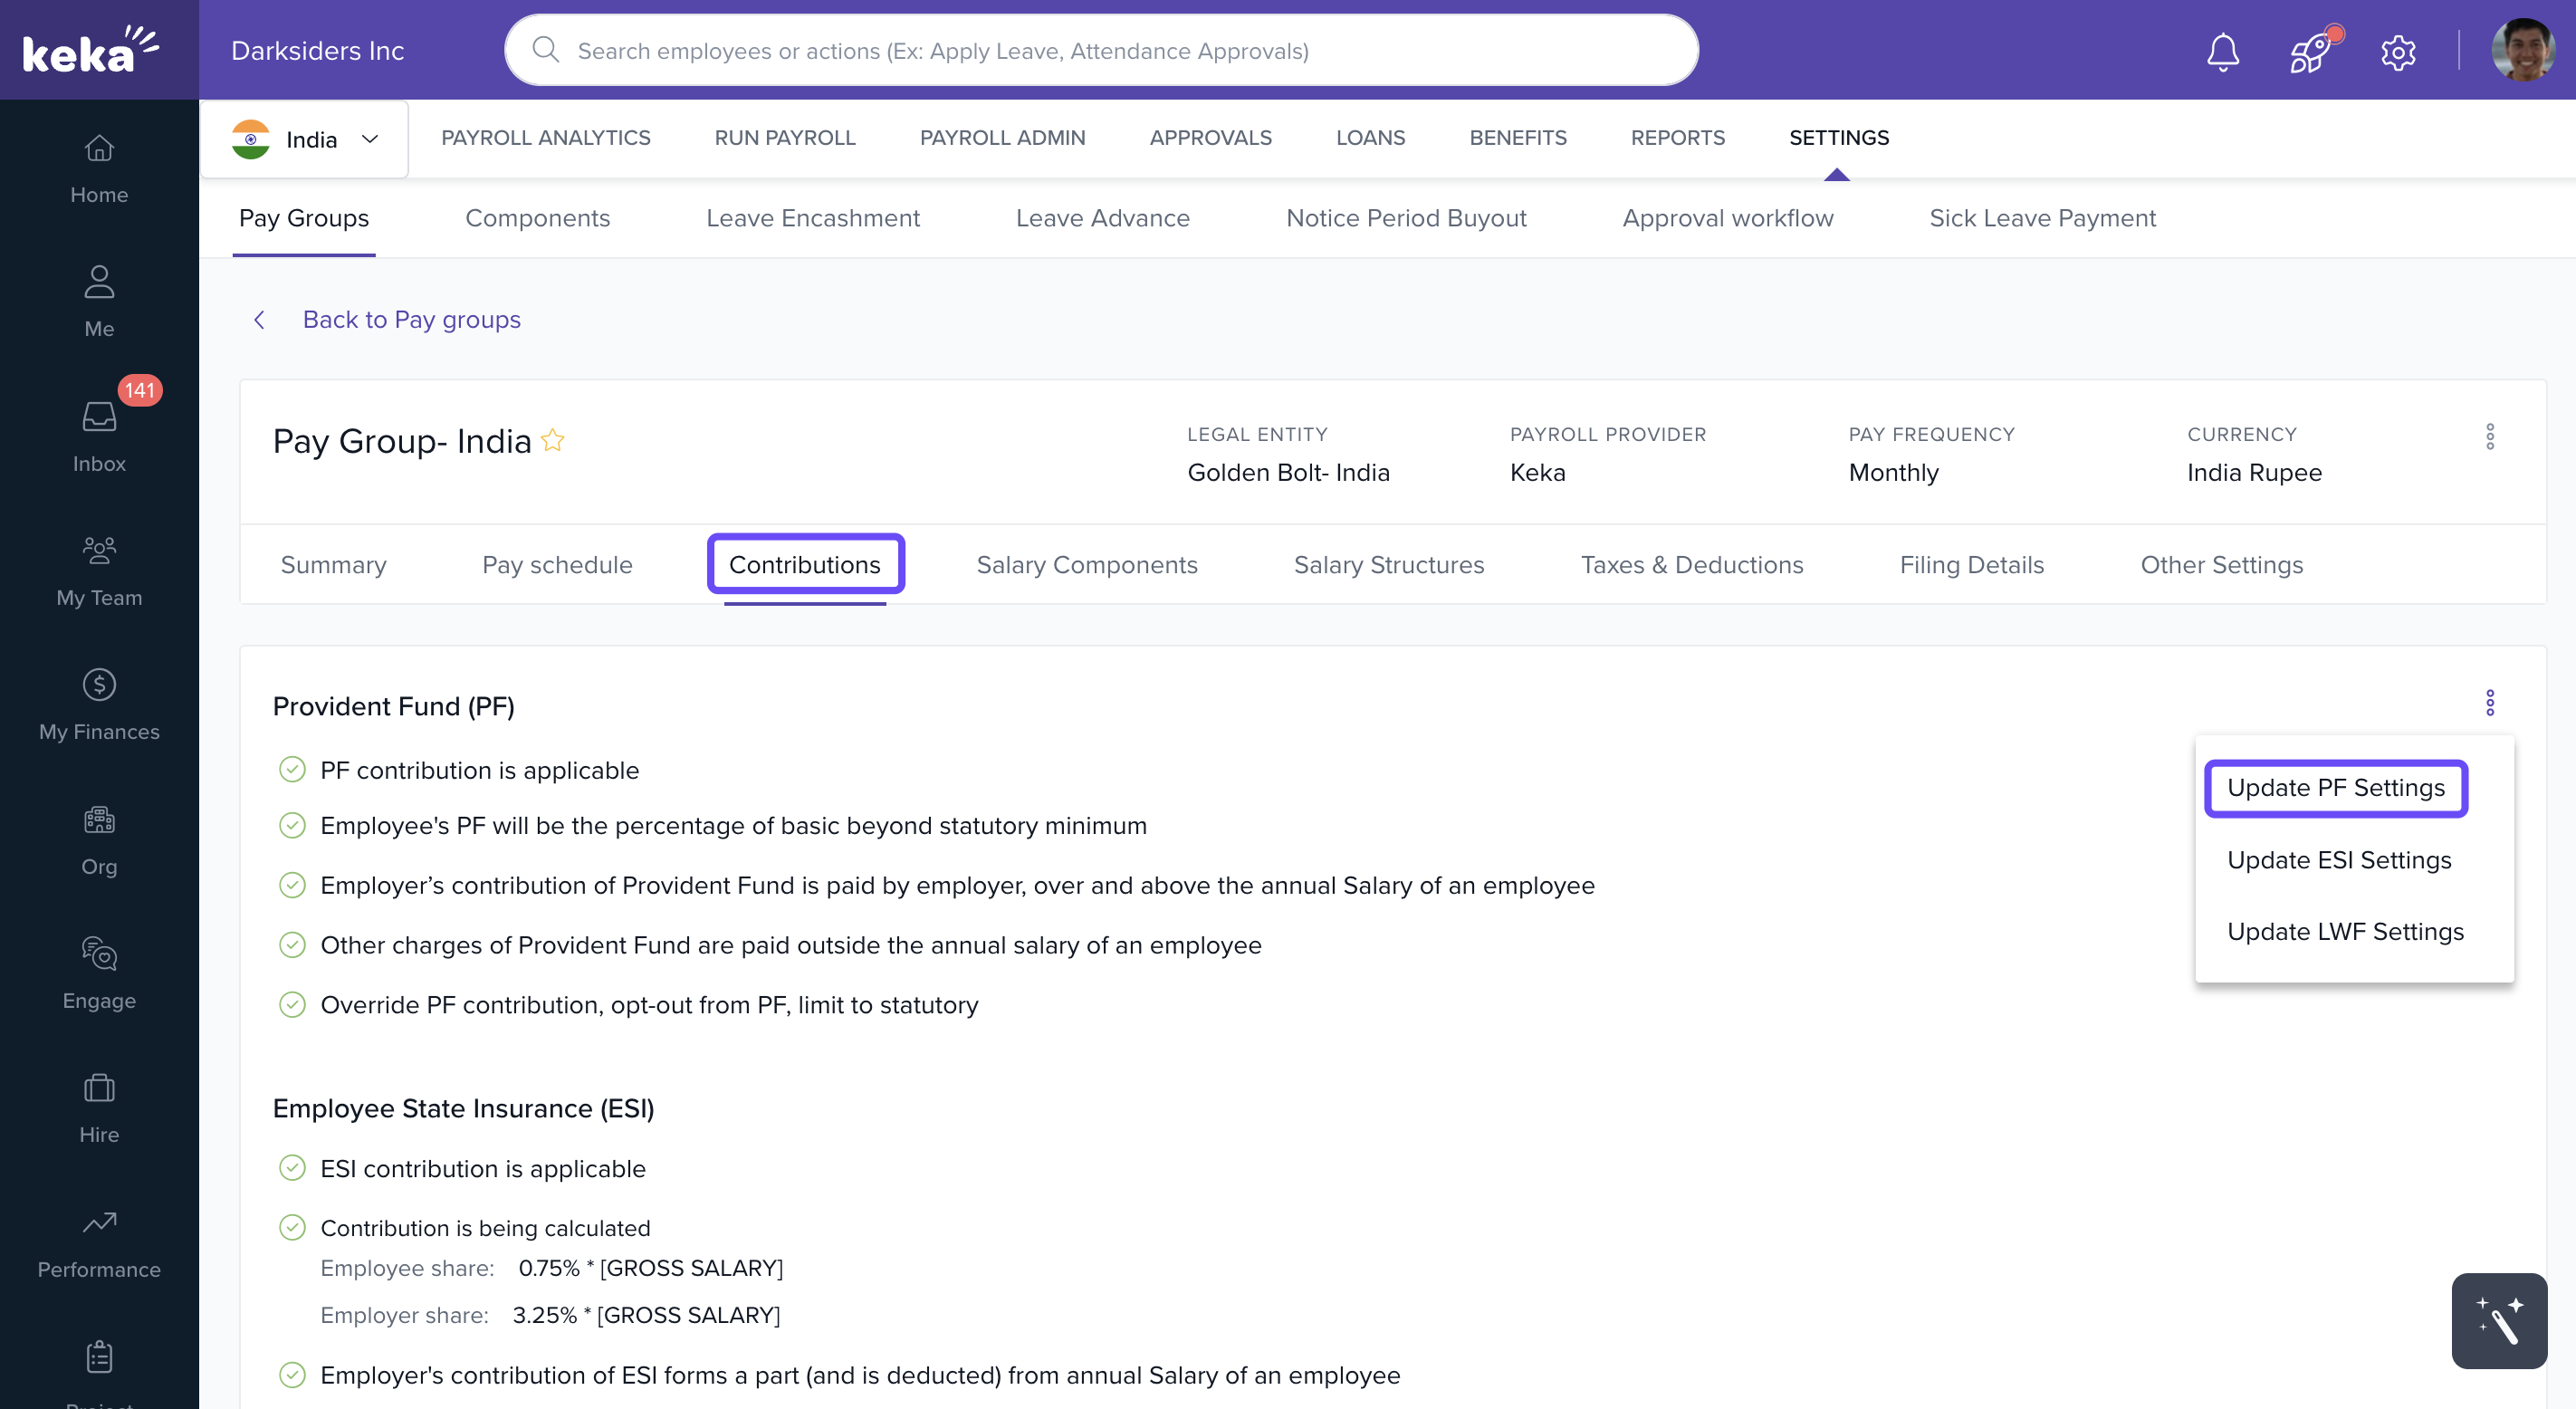This screenshot has height=1409, width=2576.
Task: Open the notifications bell icon
Action: pos(2222,51)
